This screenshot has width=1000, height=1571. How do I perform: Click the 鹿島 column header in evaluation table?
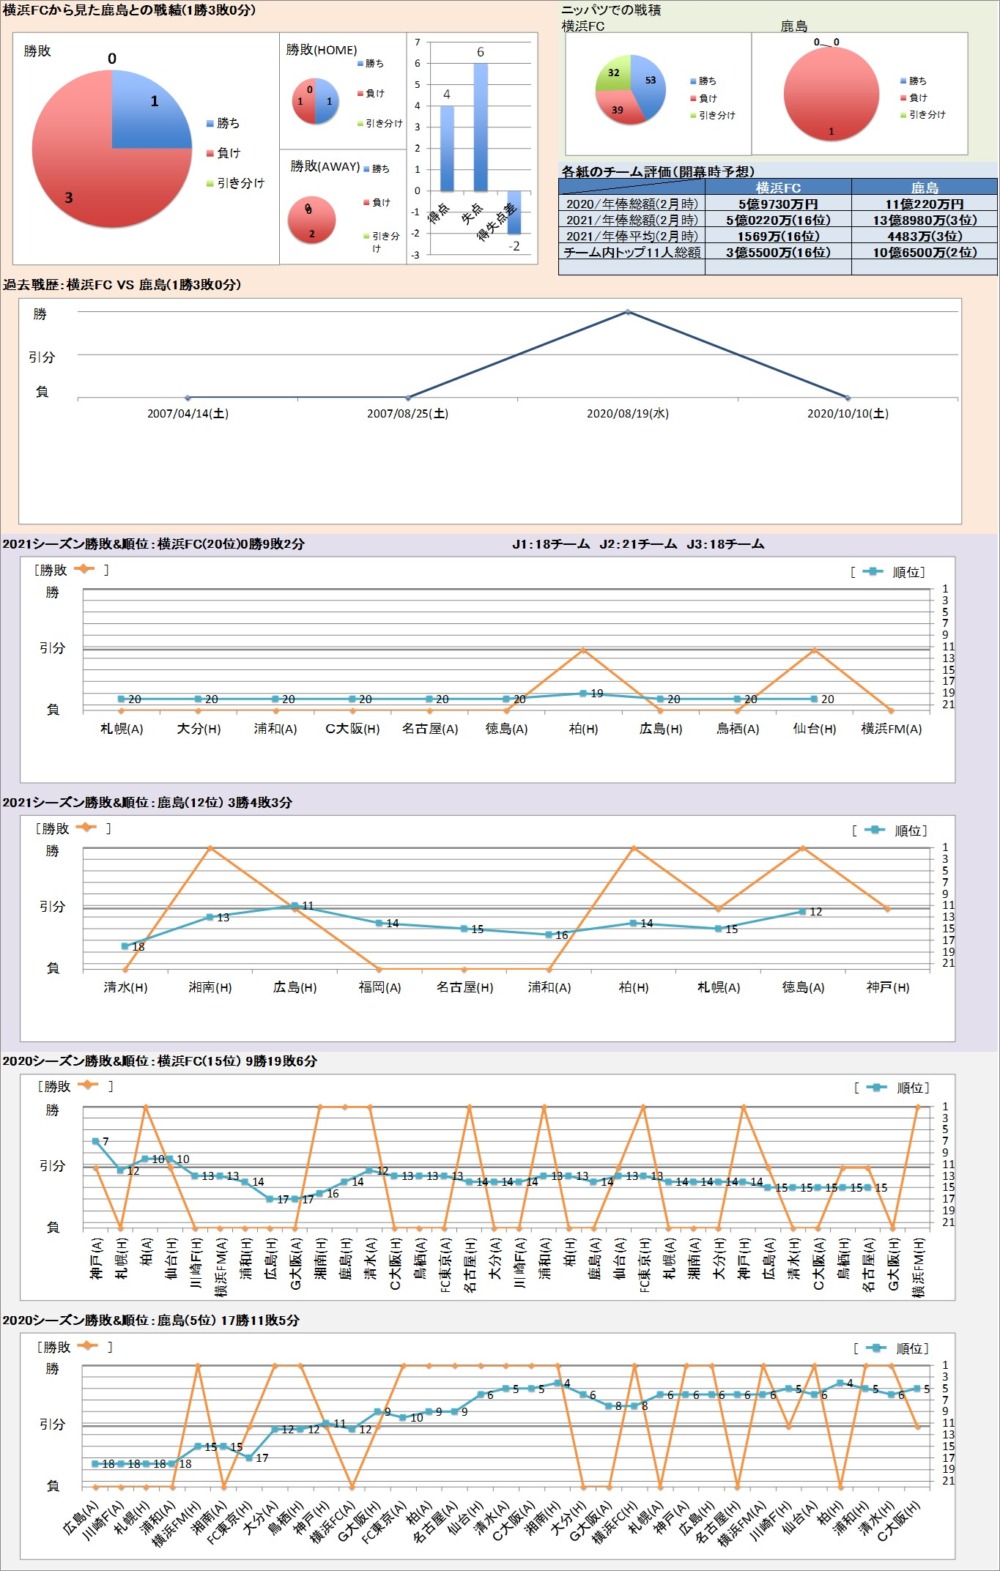[x=924, y=188]
